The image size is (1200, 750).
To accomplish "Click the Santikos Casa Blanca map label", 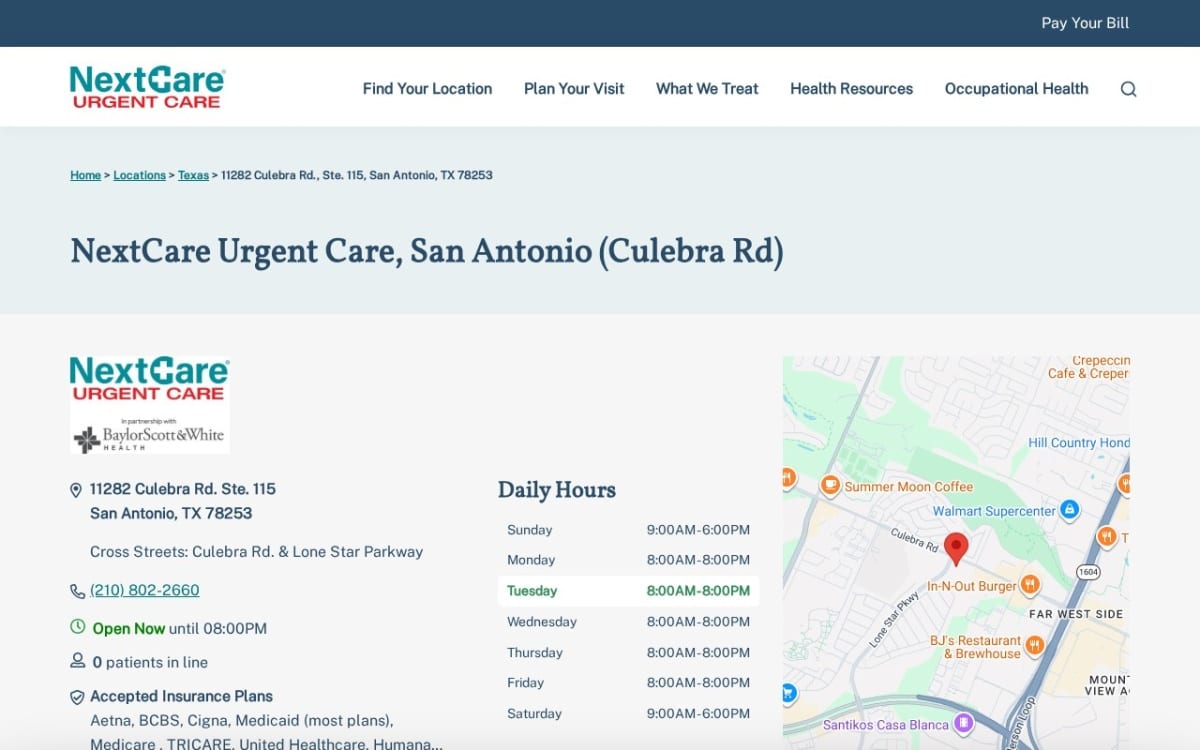I will (x=884, y=724).
